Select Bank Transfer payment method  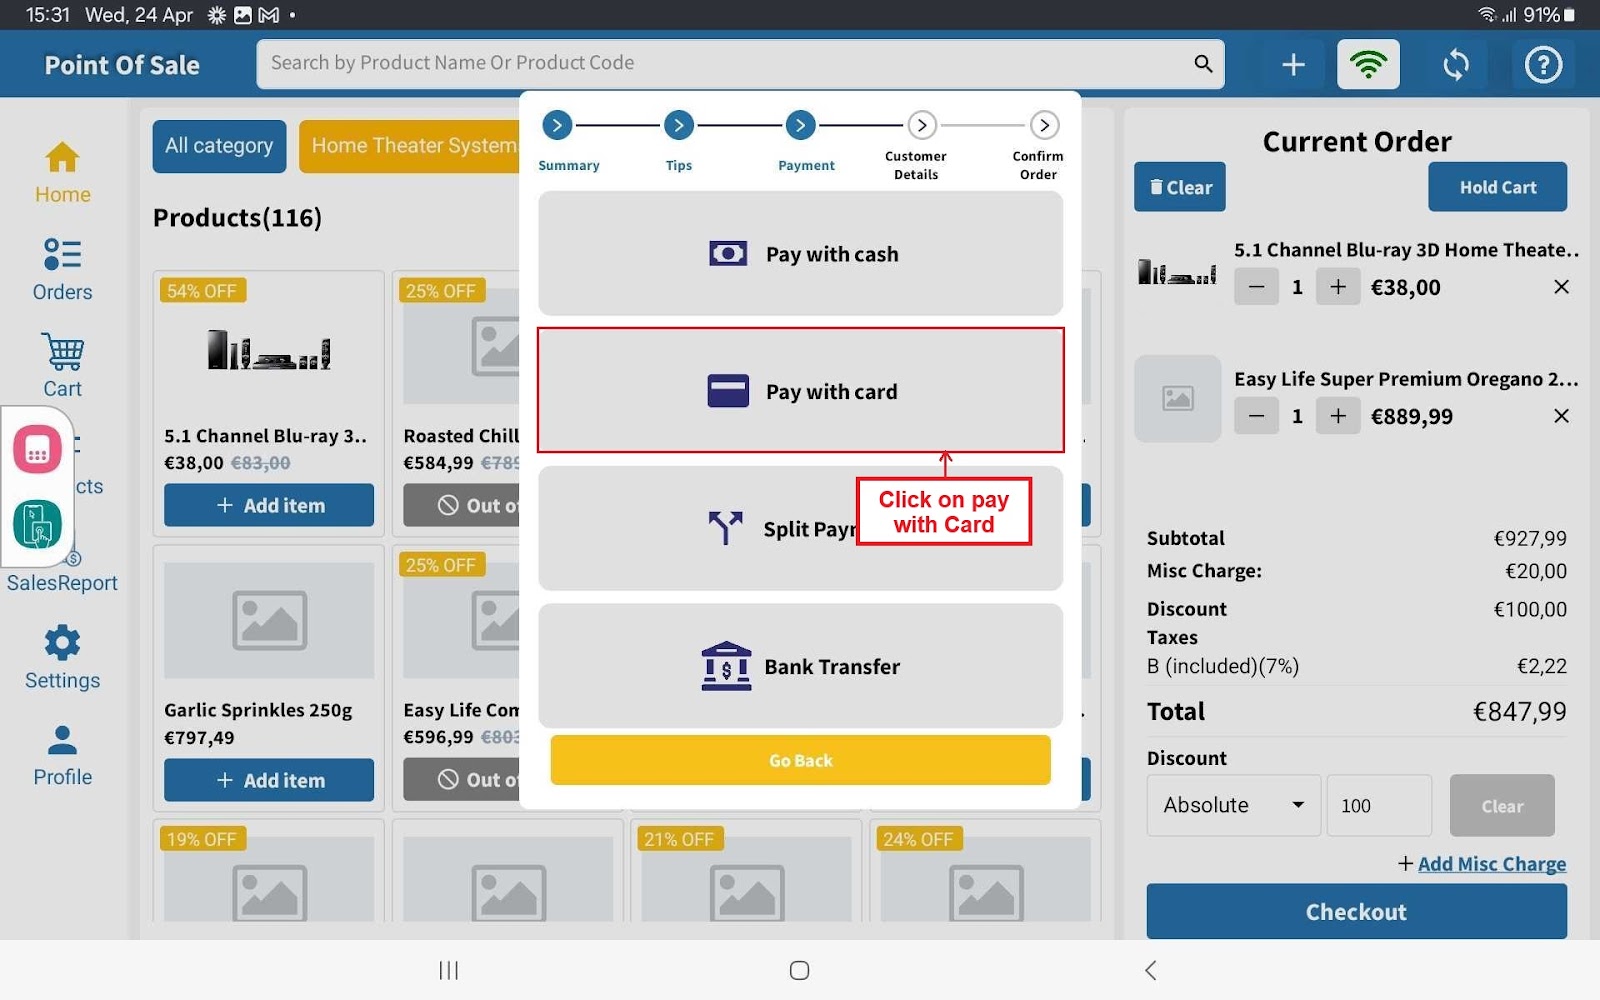coord(800,666)
